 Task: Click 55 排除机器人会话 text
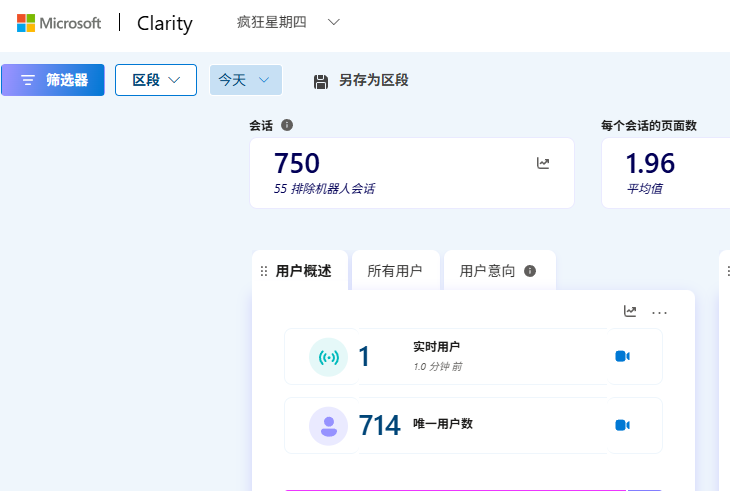(324, 188)
